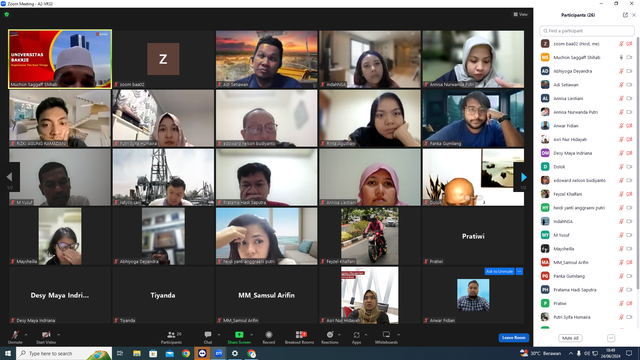Click the Record icon

[269, 335]
